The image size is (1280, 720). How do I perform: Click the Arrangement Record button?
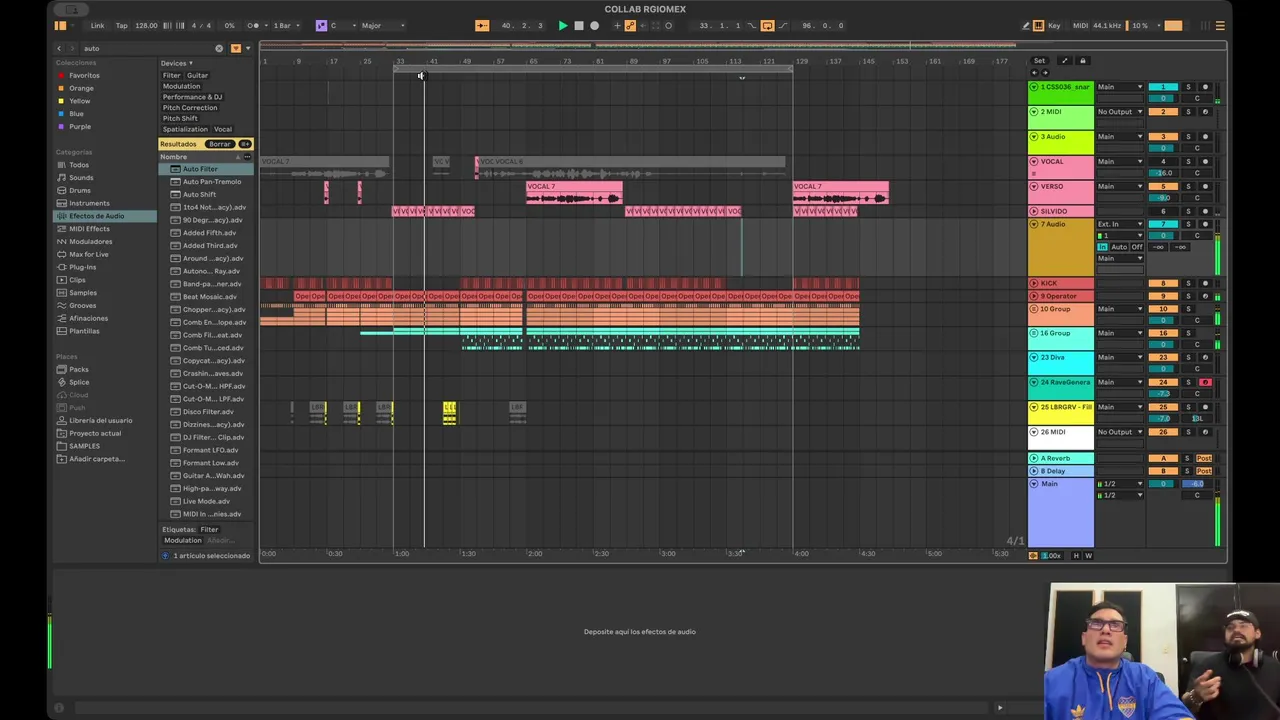click(594, 26)
